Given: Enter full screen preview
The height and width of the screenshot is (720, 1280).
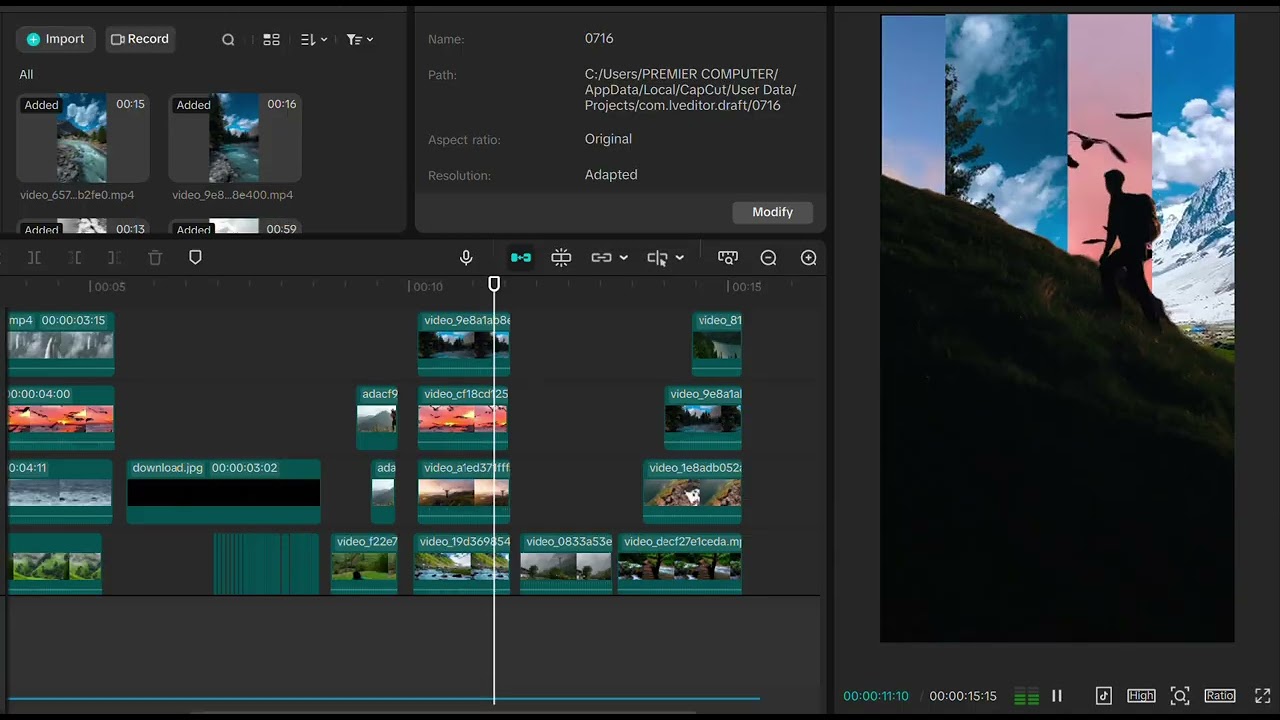Looking at the screenshot, I should (x=1262, y=696).
